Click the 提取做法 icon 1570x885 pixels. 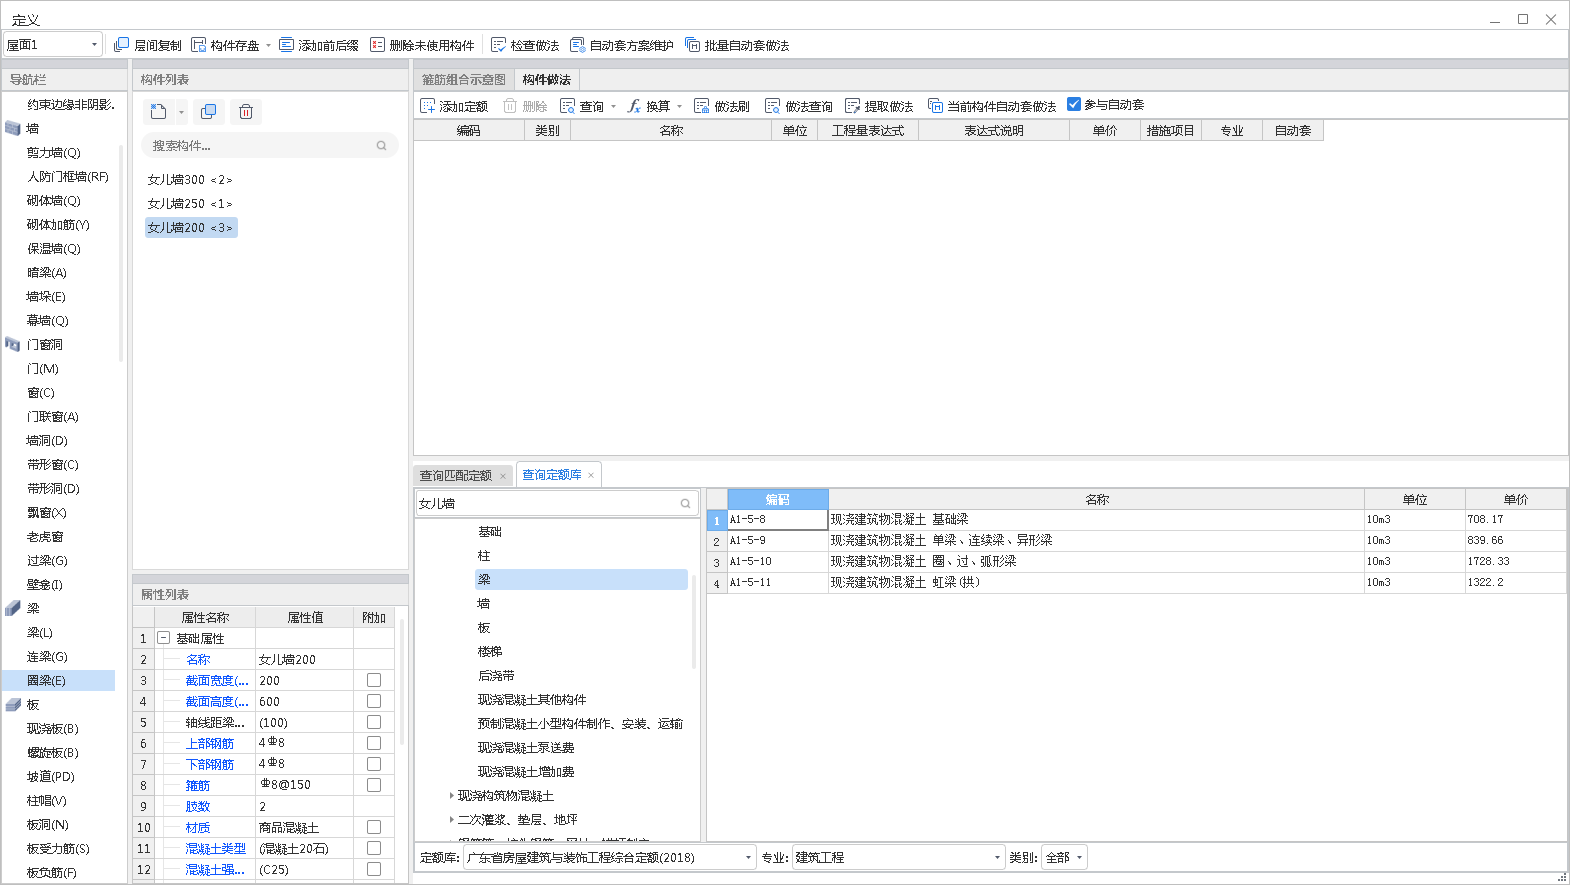point(853,106)
